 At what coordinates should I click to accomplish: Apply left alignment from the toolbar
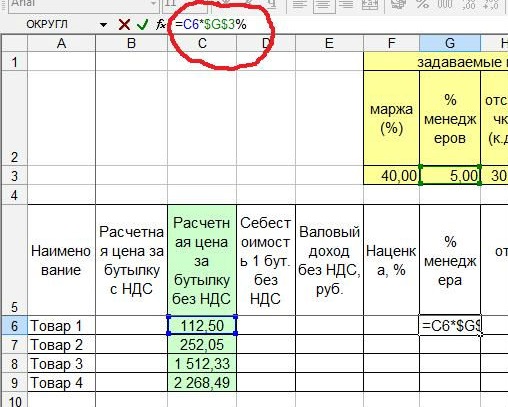point(300,5)
